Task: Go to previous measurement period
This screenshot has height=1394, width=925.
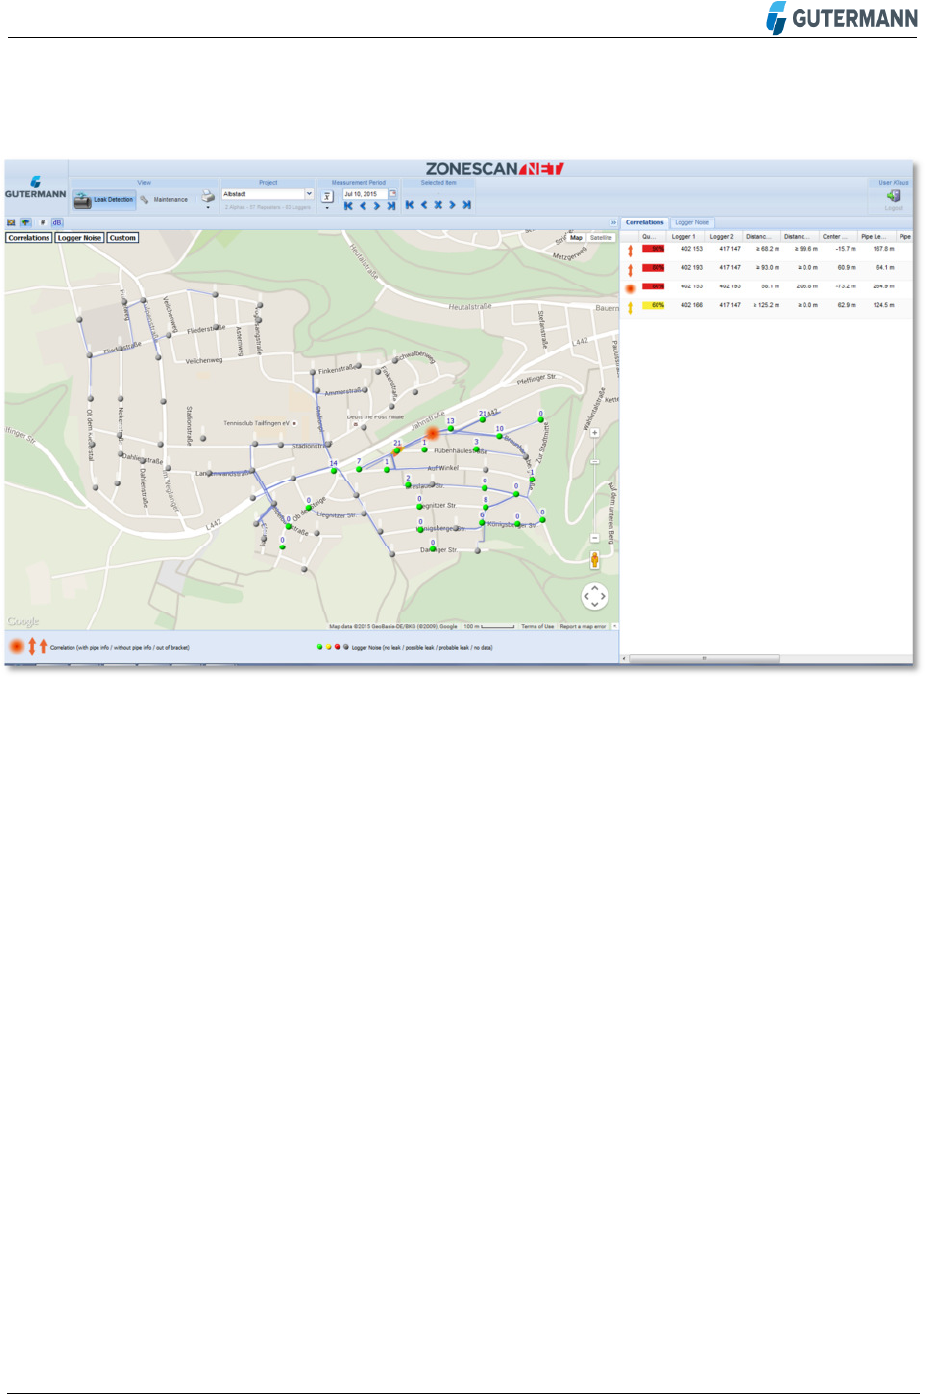Action: [x=363, y=205]
